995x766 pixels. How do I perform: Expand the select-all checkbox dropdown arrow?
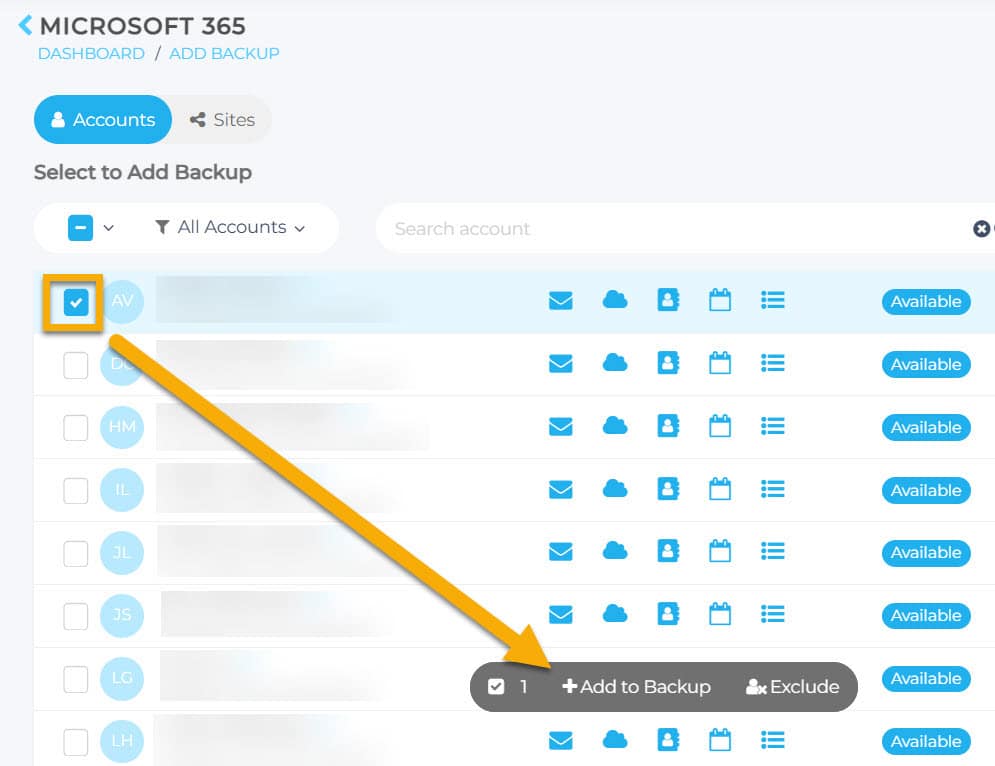[x=109, y=228]
